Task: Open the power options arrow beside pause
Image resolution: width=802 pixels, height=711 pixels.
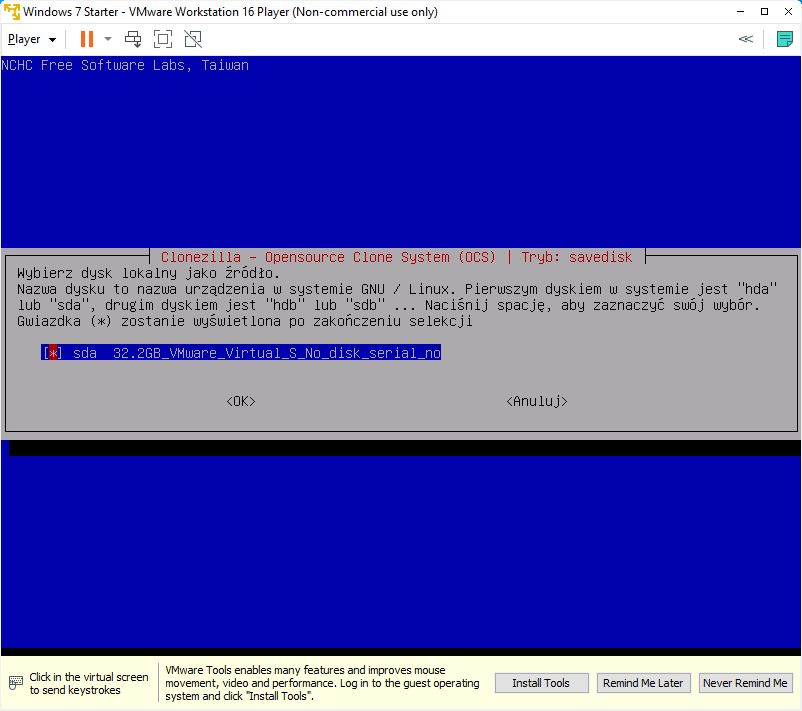Action: [x=108, y=39]
